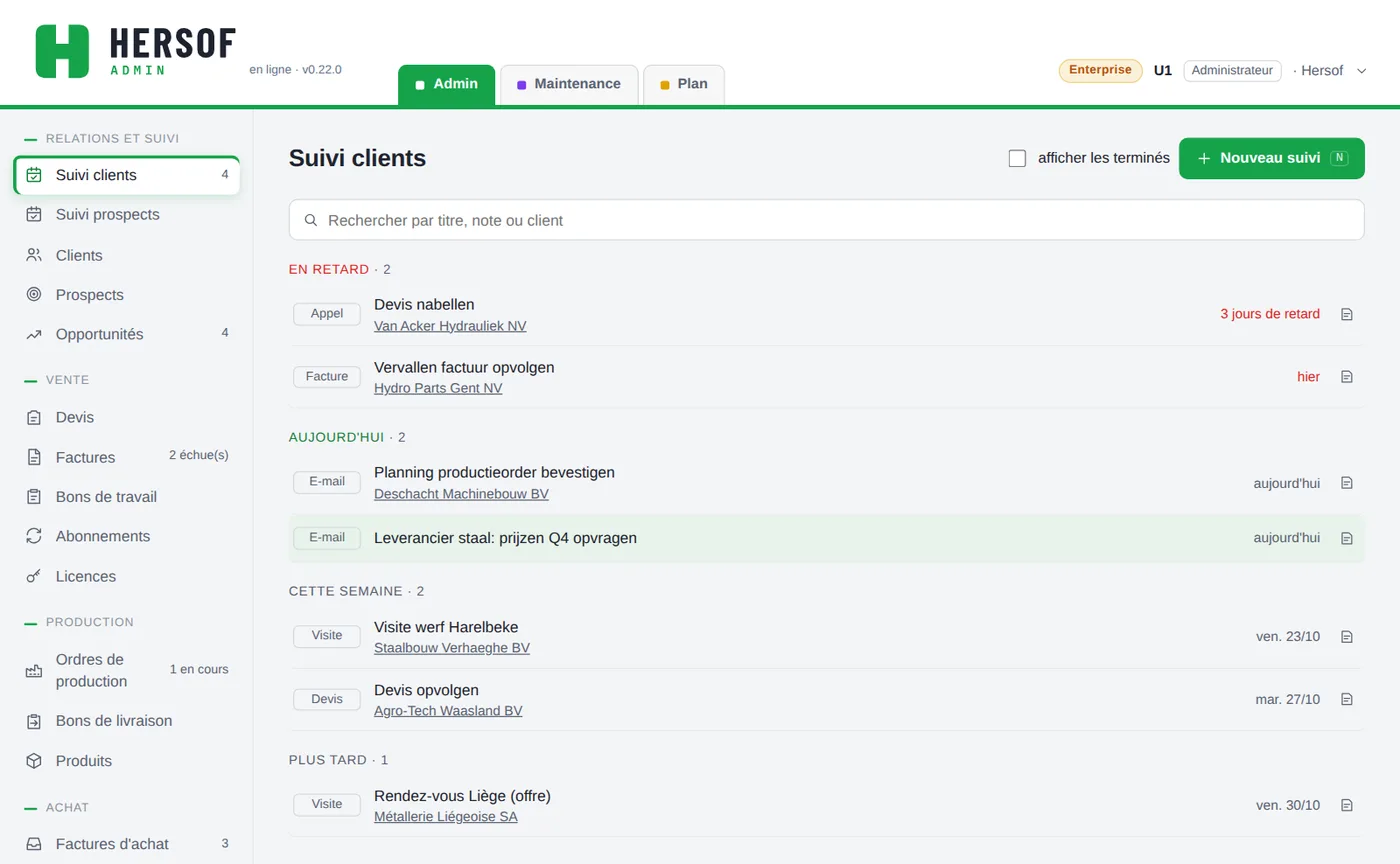
Task: Click the Opportunités trend arrow icon
Action: point(34,335)
